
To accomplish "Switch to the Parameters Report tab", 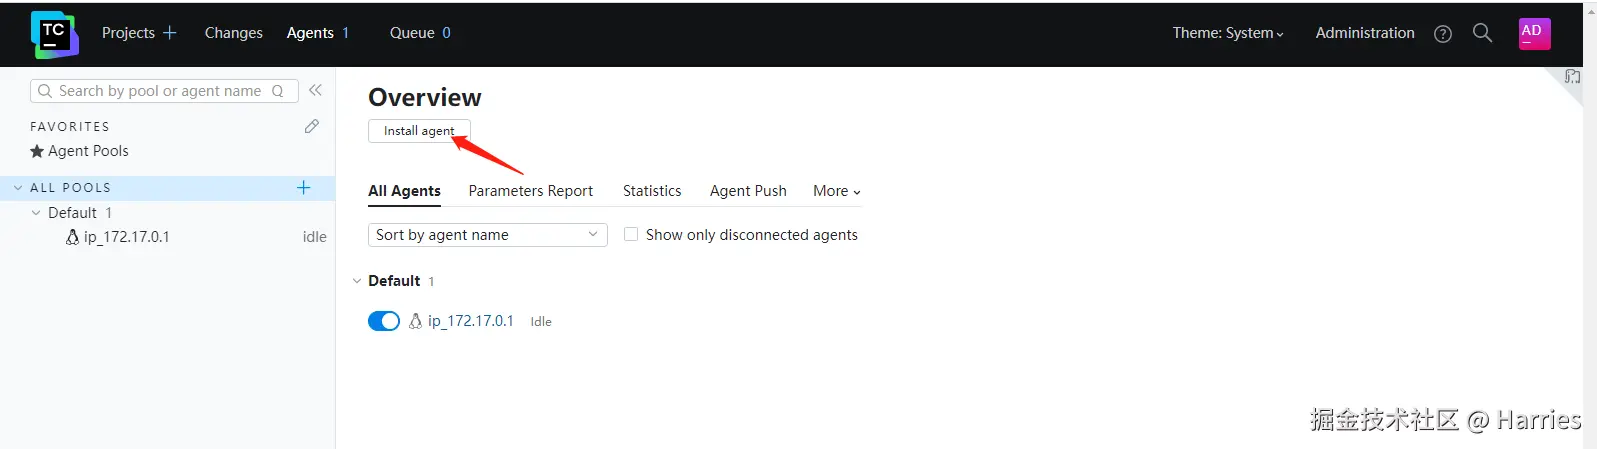I will tap(531, 191).
